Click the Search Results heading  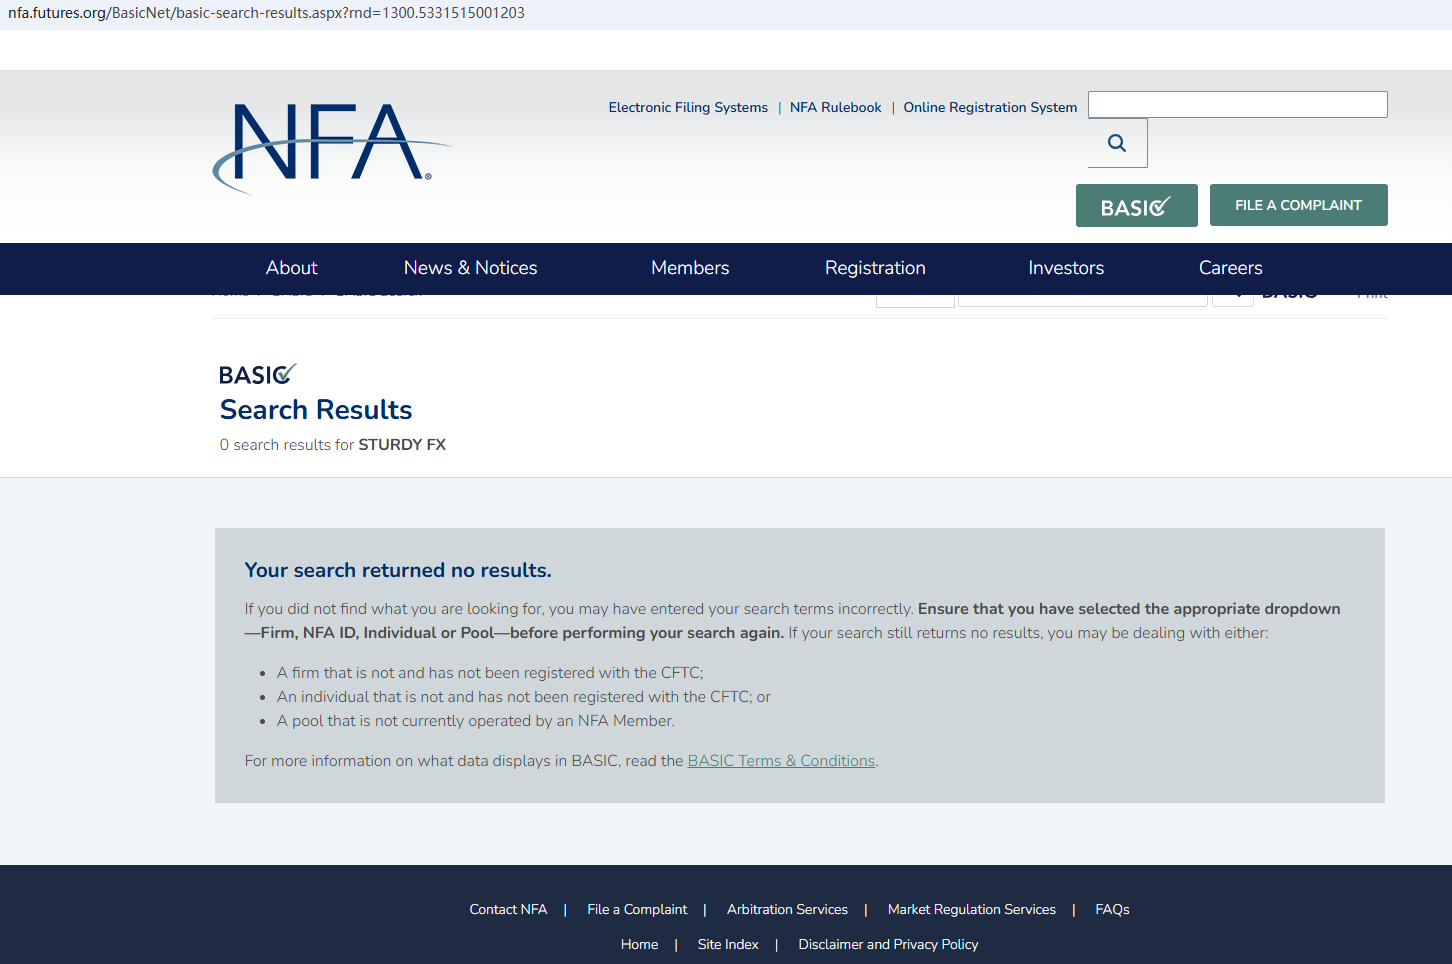[x=316, y=410]
